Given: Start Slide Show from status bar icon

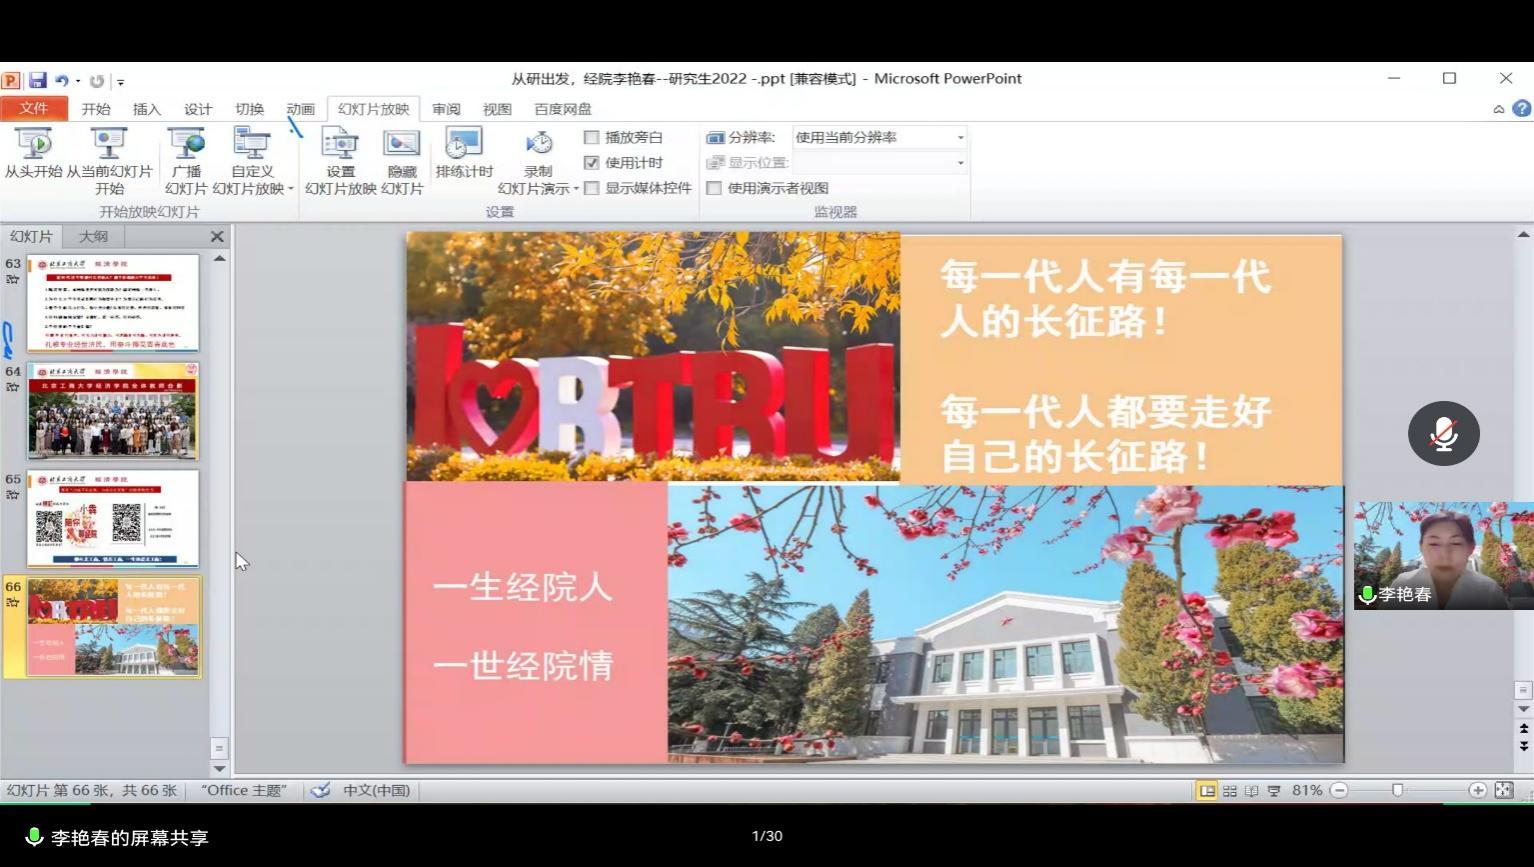Looking at the screenshot, I should (x=1274, y=790).
